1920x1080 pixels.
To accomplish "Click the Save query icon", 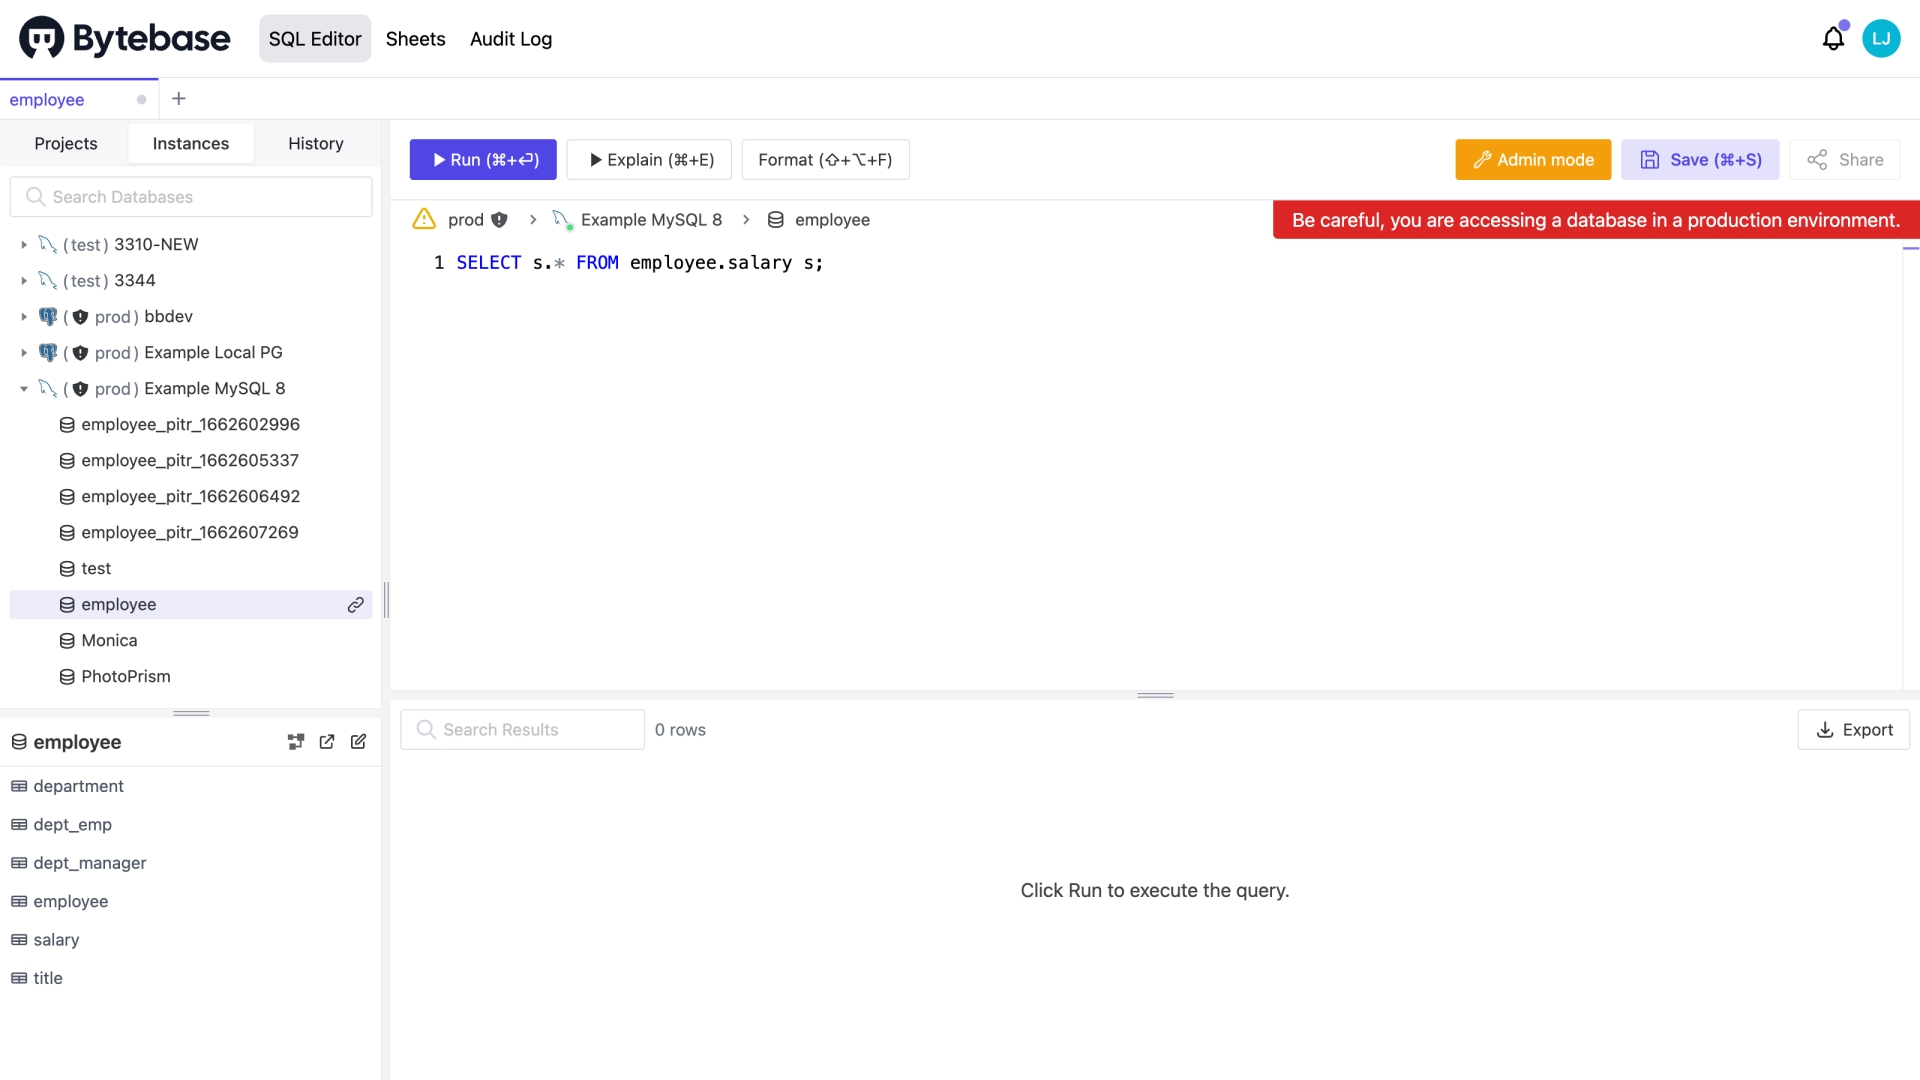I will click(x=1651, y=160).
